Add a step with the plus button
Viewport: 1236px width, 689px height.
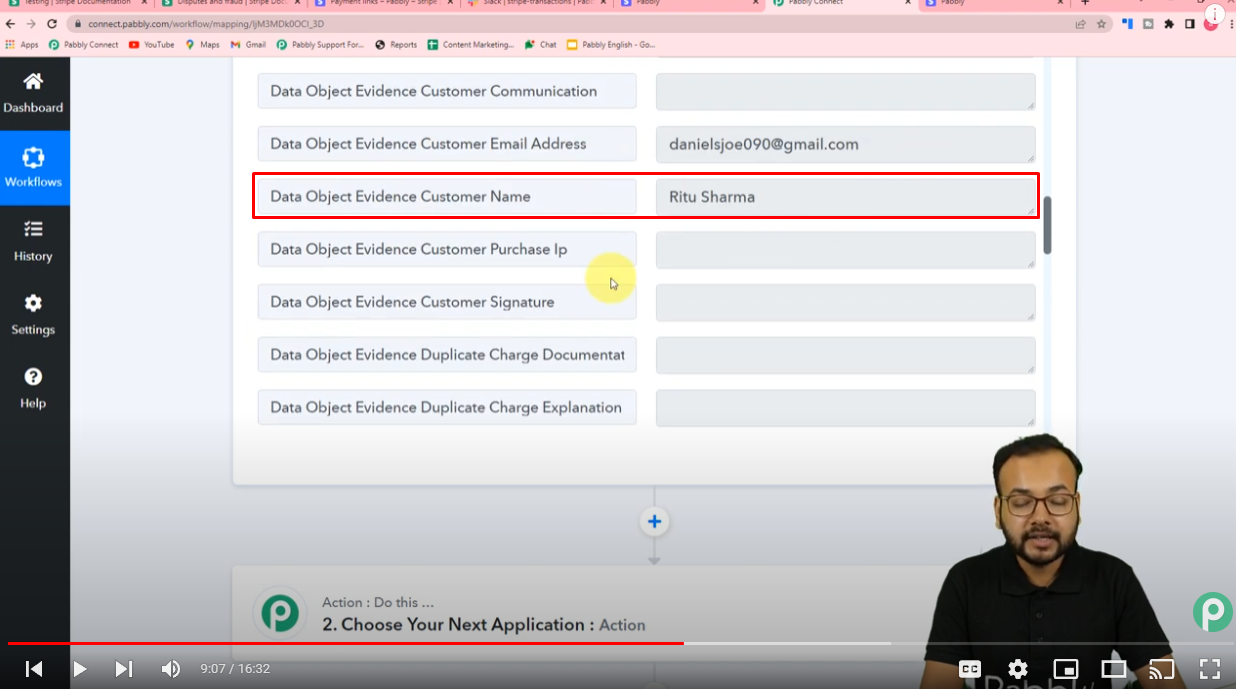click(654, 521)
